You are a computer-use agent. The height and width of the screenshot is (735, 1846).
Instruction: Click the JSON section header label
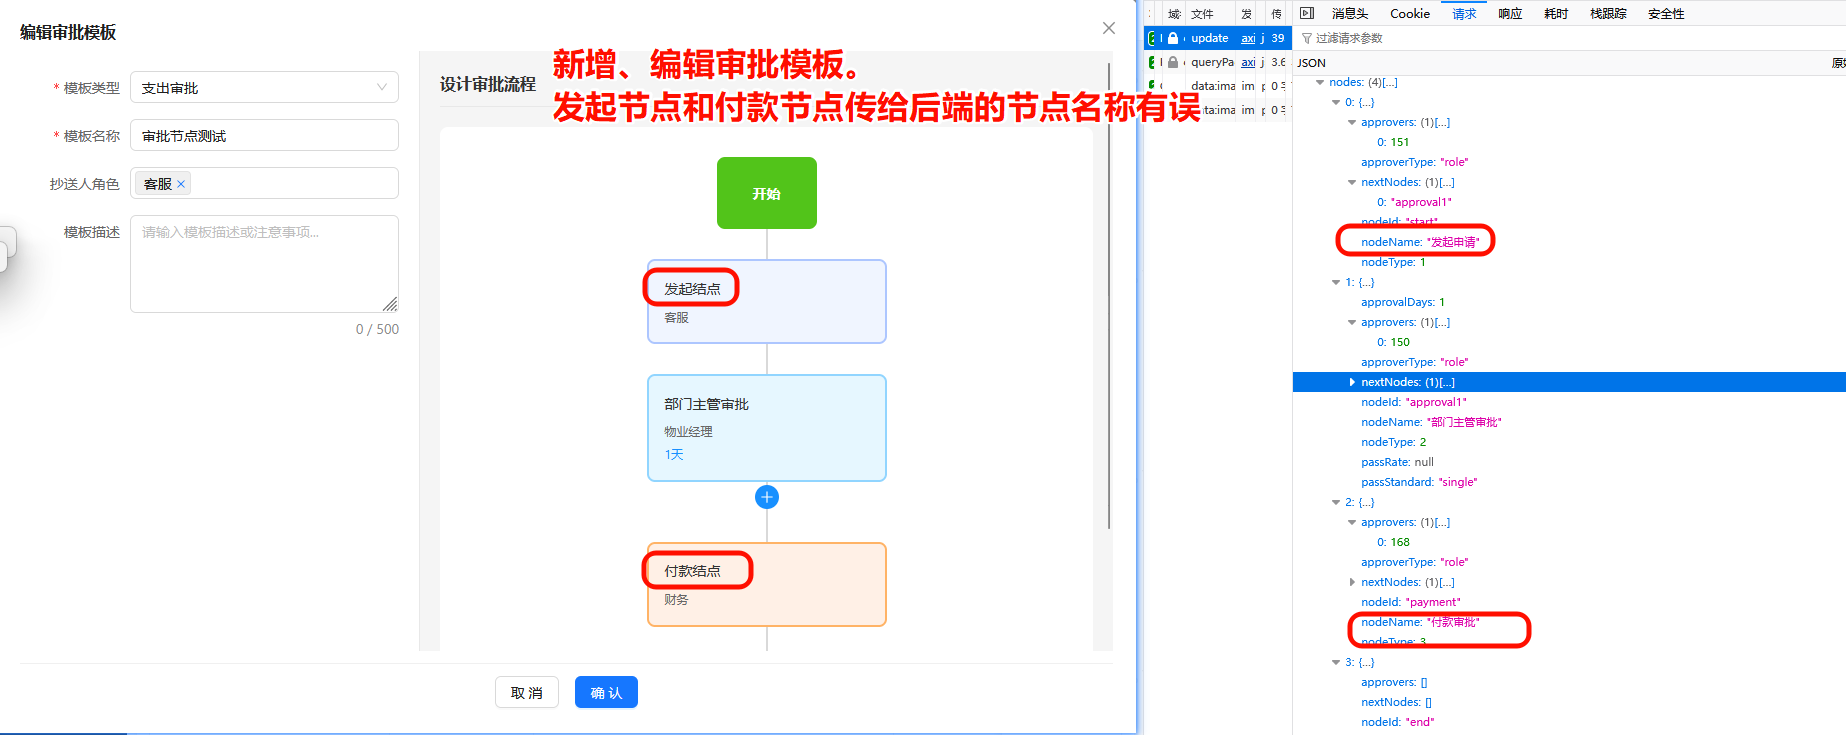coord(1311,62)
